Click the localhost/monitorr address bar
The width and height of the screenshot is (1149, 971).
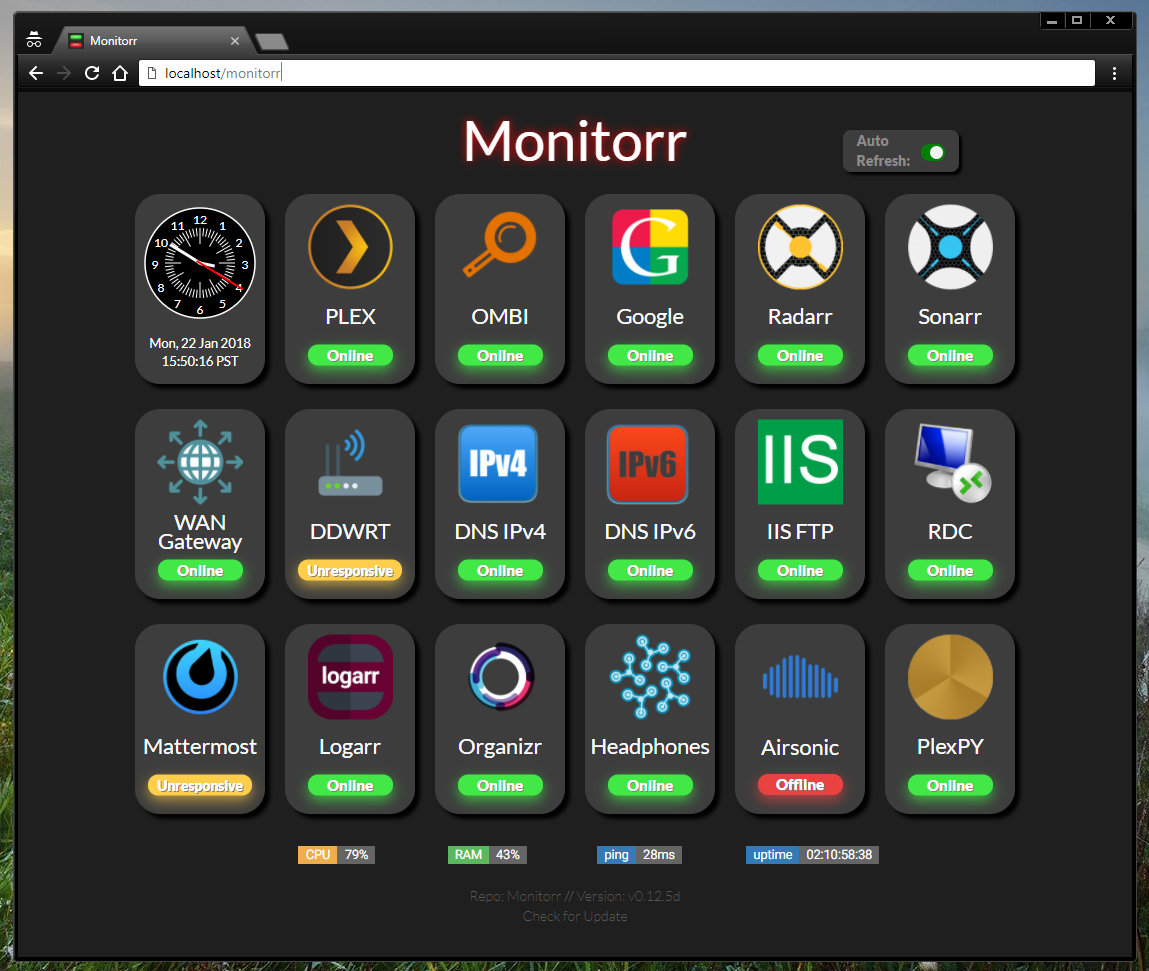(x=617, y=73)
